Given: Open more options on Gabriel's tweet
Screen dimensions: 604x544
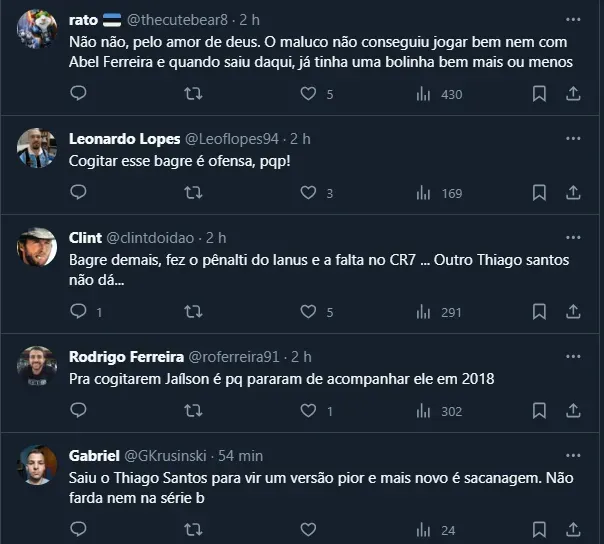Looking at the screenshot, I should [x=573, y=455].
